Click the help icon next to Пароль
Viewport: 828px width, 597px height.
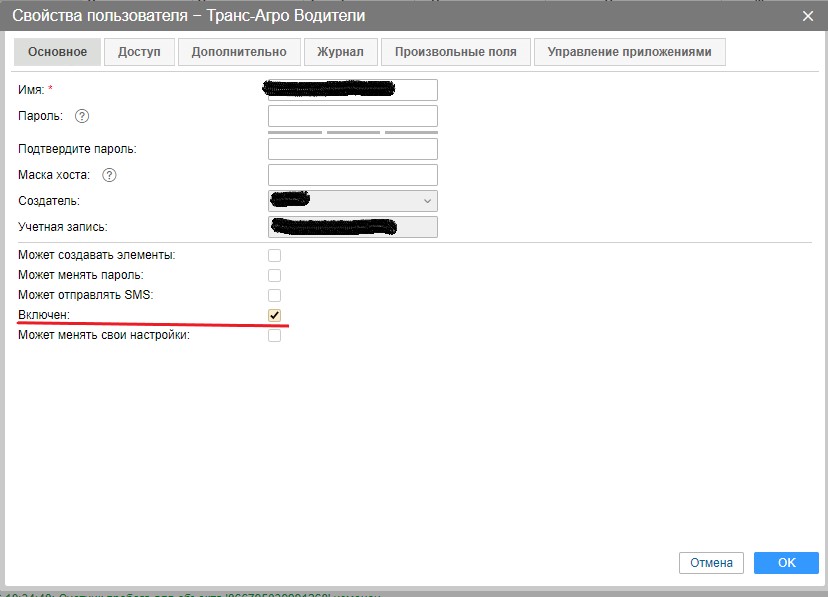click(82, 116)
